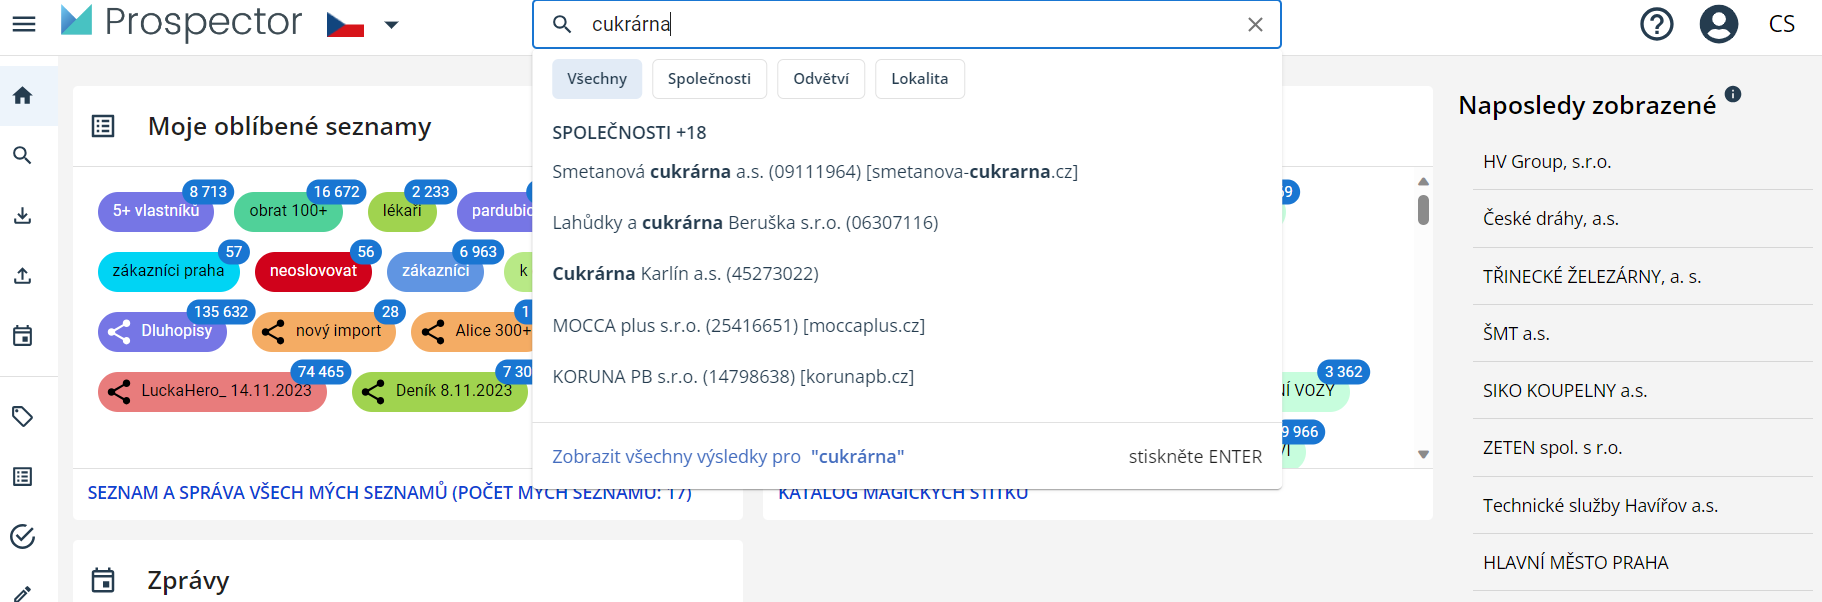Screen dimensions: 1822x602
Task: Click Zobrazit všechny výsledky pro "cukrárna"
Action: coord(728,457)
